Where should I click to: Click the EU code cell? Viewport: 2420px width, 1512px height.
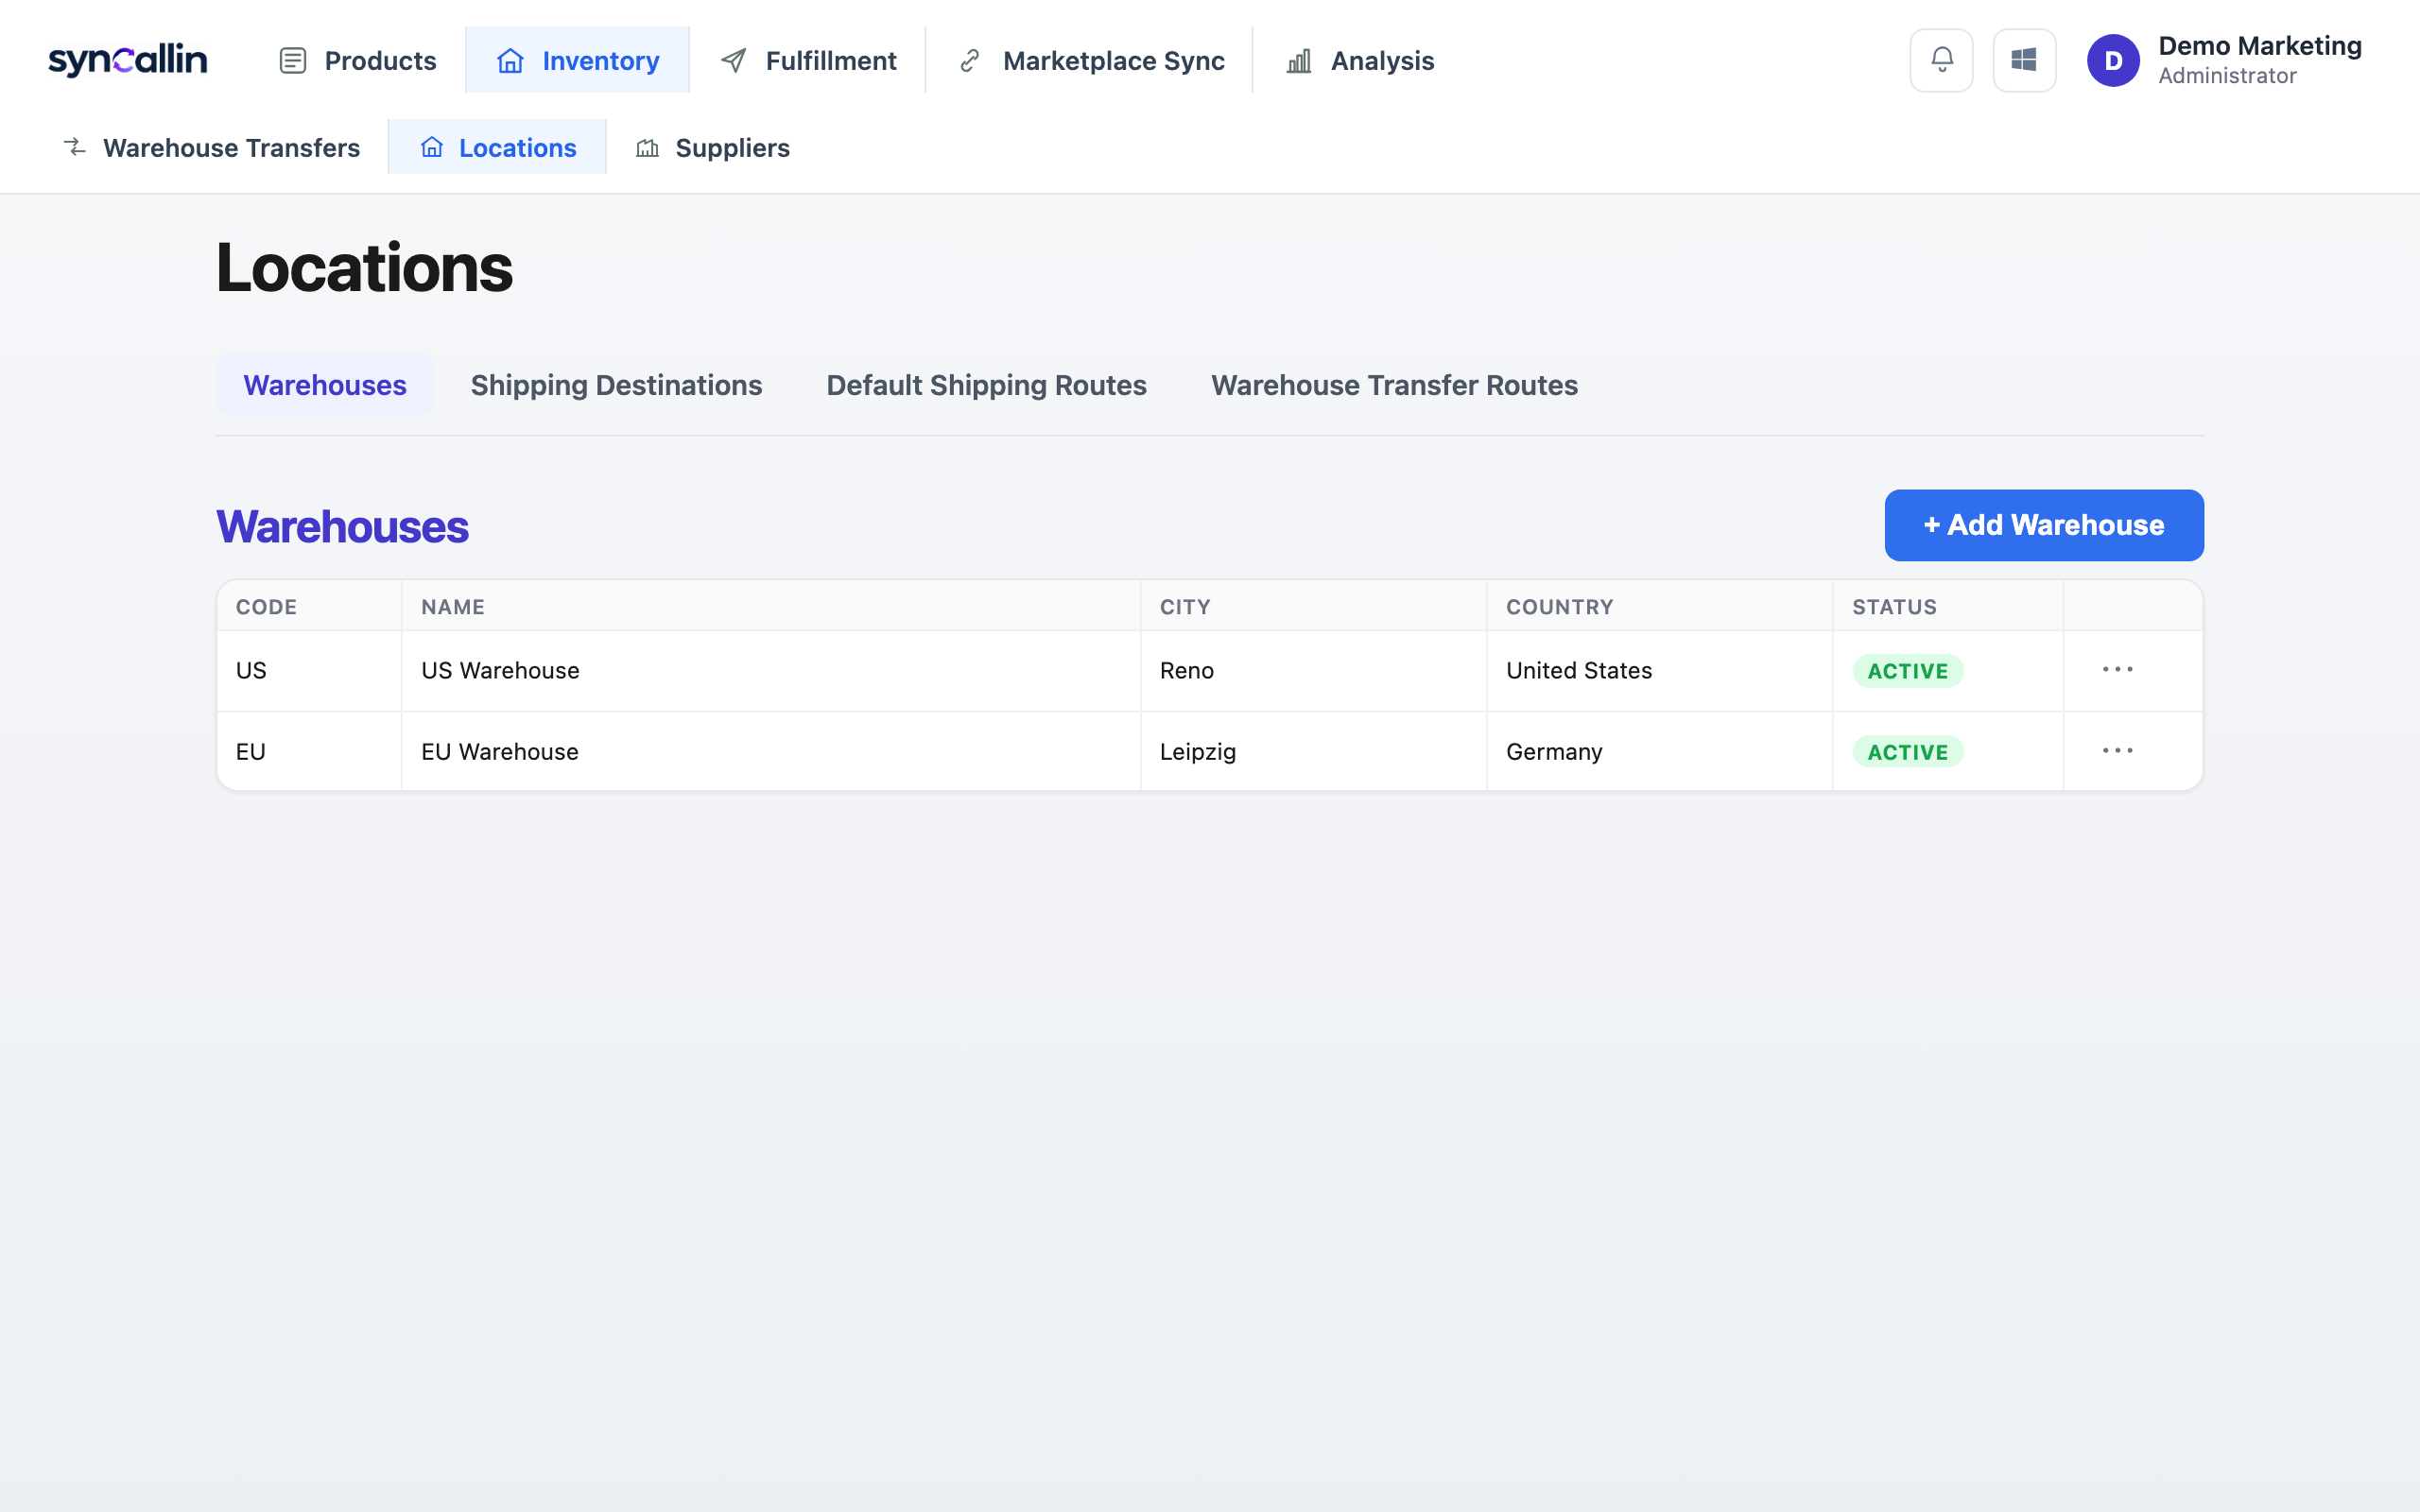point(309,751)
